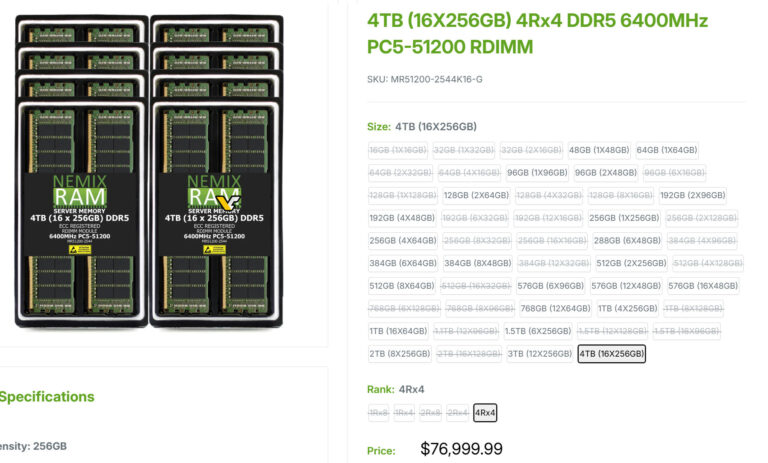The height and width of the screenshot is (463, 768).
Task: Pick the 192GB (4X48GB) kit option
Action: pos(402,217)
